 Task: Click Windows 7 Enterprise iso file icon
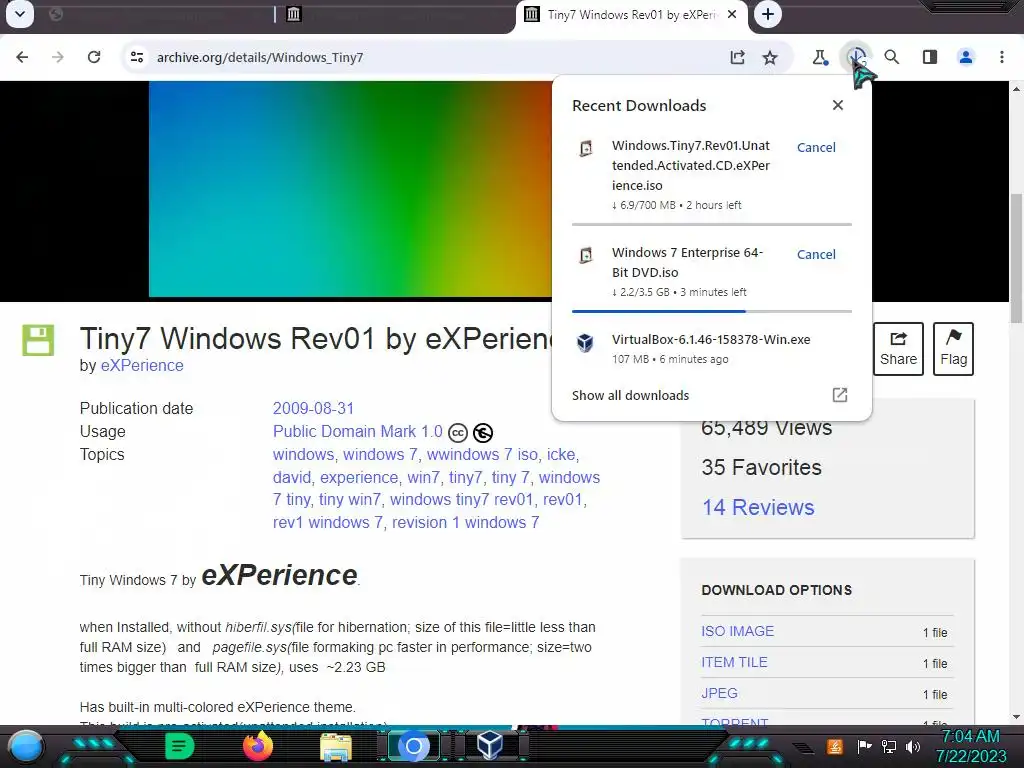586,255
